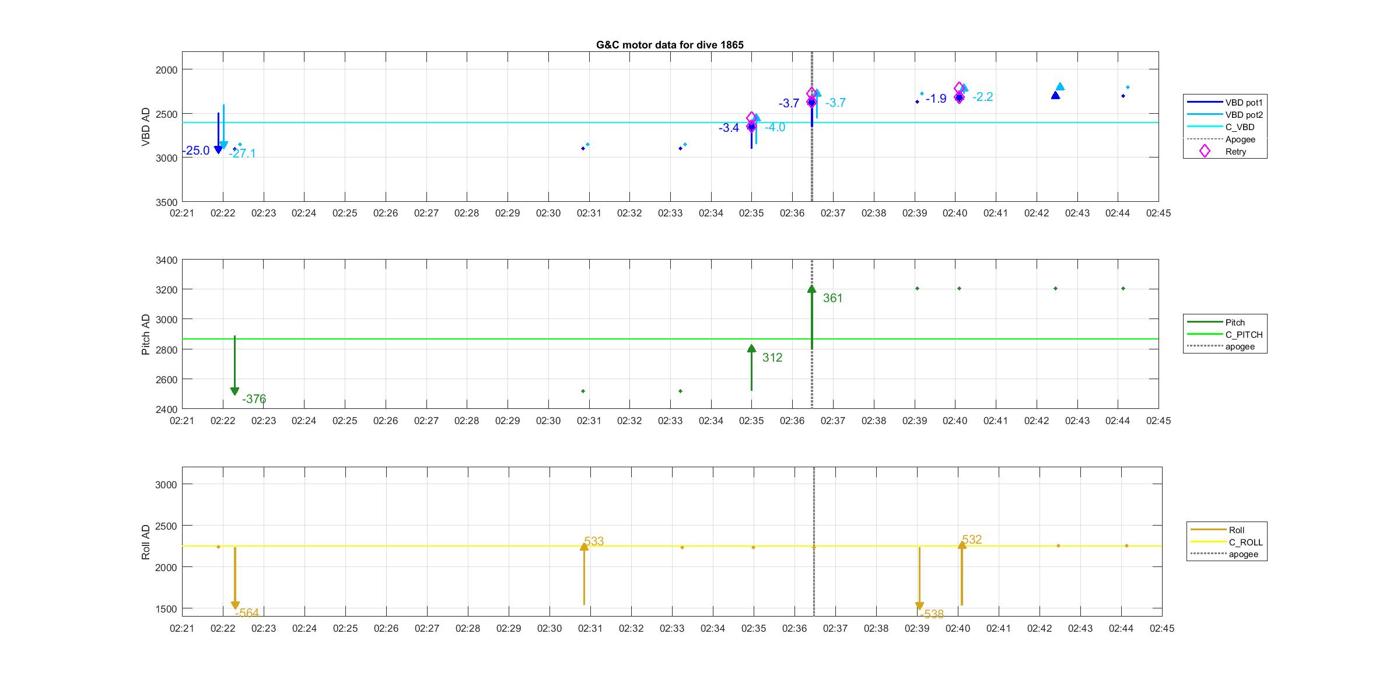Click the '-564' roll data label
The image size is (1400, 693).
(247, 613)
